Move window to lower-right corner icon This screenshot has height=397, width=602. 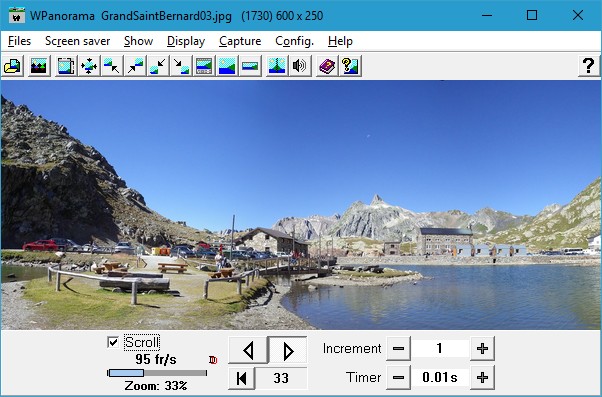pyautogui.click(x=181, y=66)
